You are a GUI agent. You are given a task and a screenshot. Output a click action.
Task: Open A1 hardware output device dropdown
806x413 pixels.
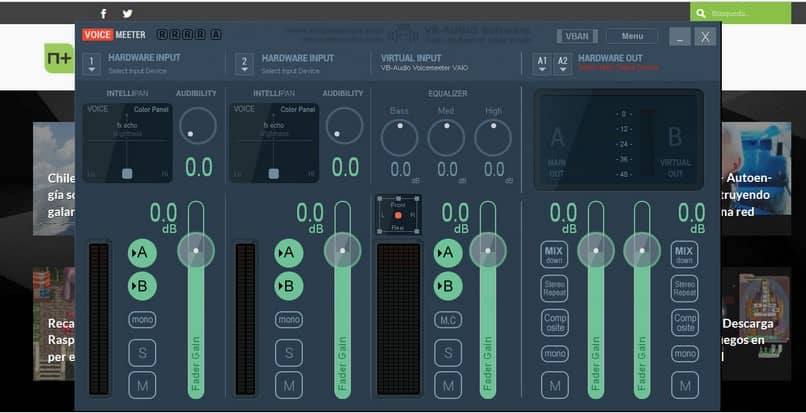pyautogui.click(x=542, y=65)
